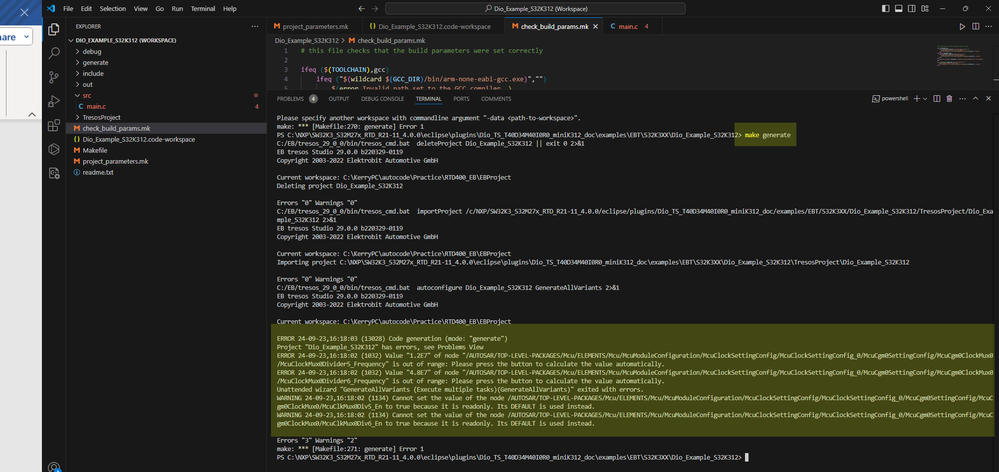The image size is (999, 472).
Task: Split the terminal
Action: [x=937, y=99]
